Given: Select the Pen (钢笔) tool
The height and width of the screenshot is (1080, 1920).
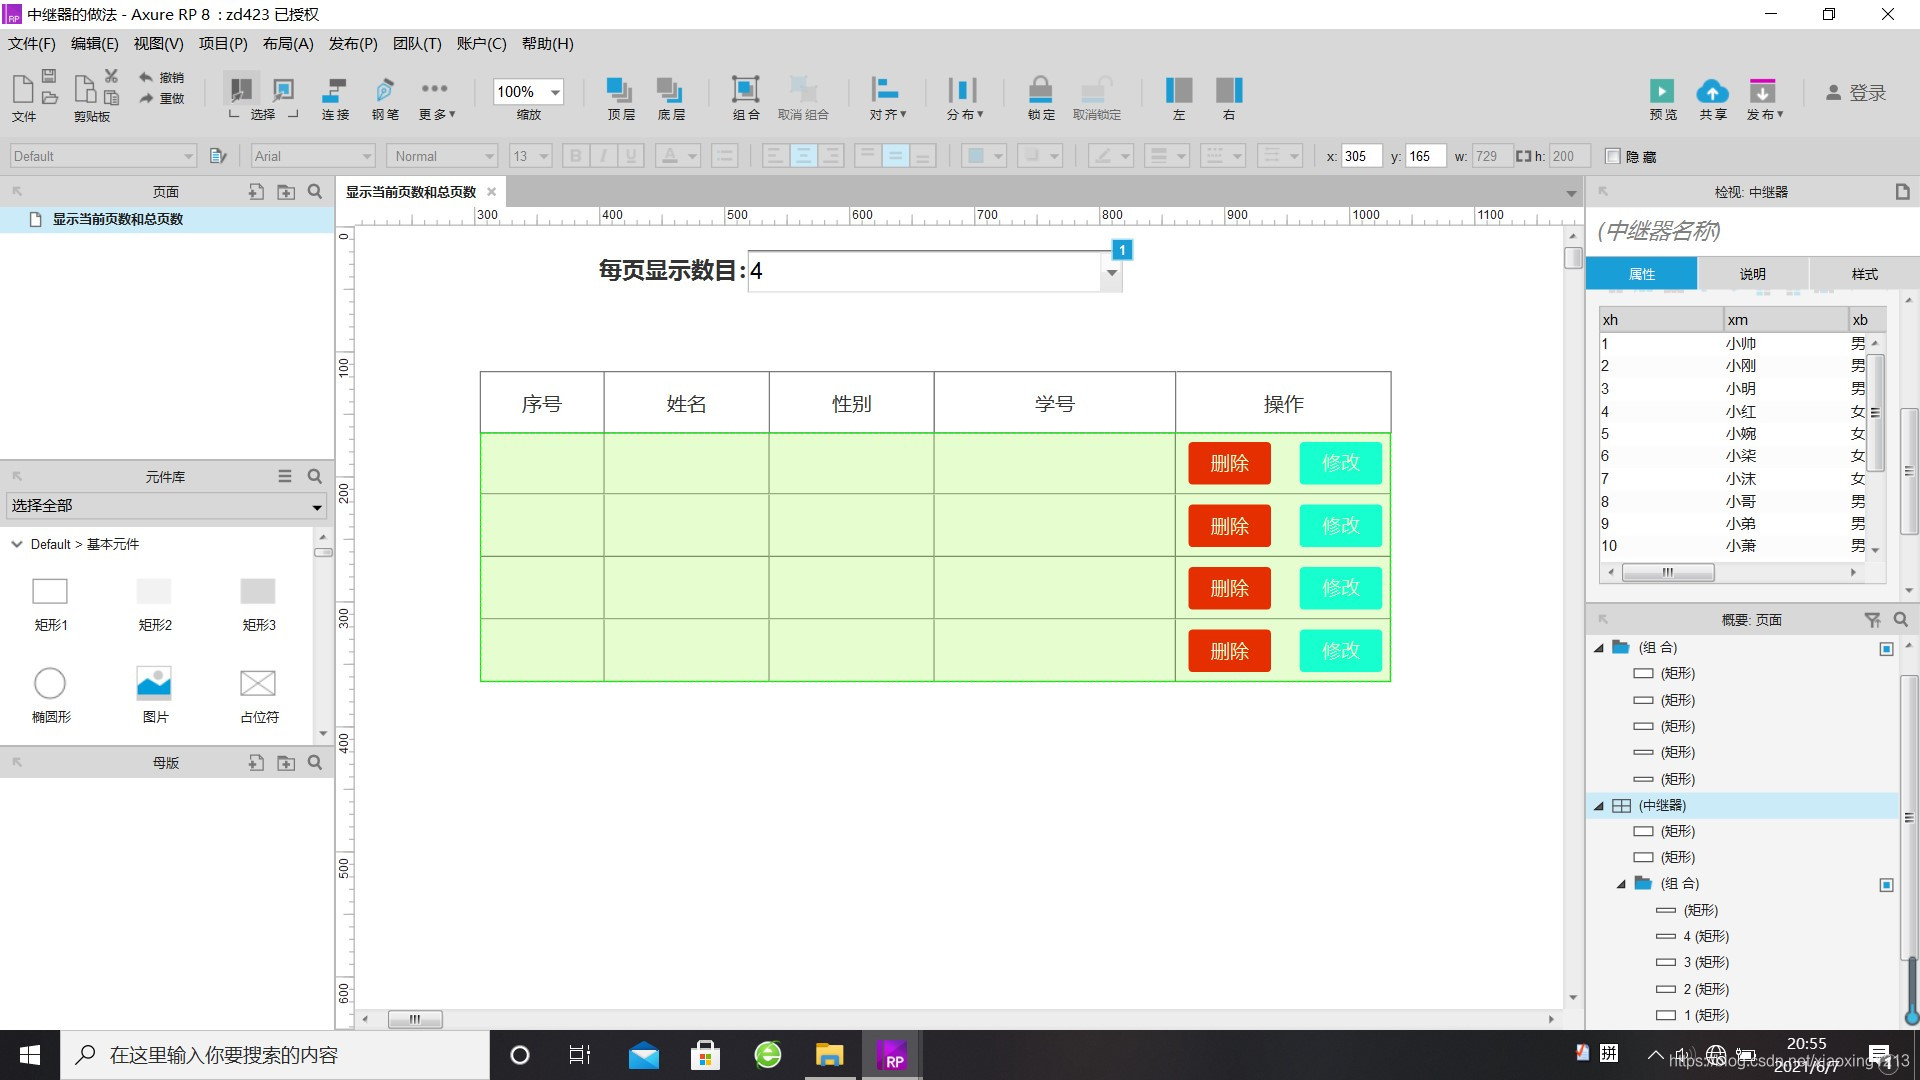Looking at the screenshot, I should pyautogui.click(x=385, y=91).
